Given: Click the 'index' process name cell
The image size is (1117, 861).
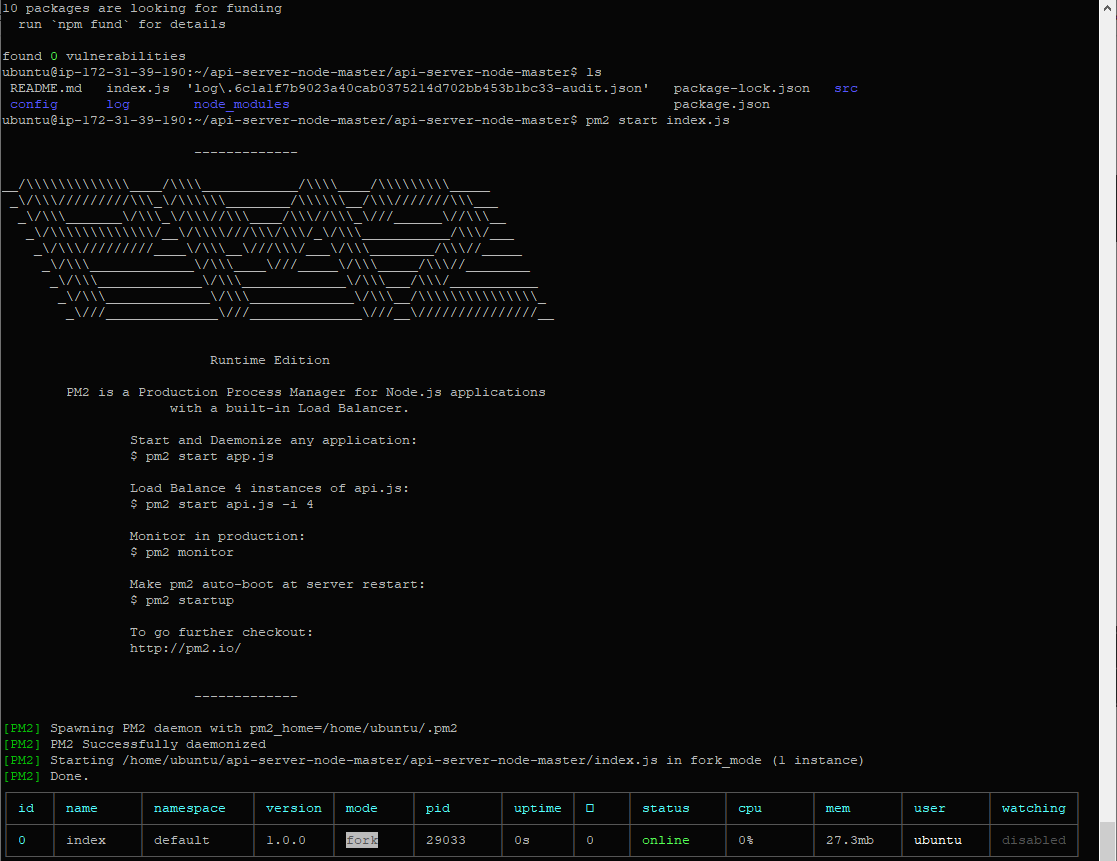Looking at the screenshot, I should [x=85, y=840].
